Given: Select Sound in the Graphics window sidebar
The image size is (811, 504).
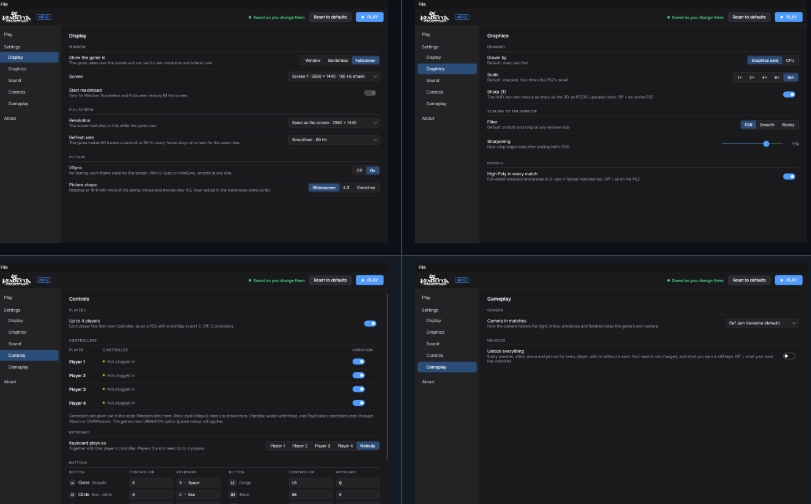Looking at the screenshot, I should point(447,80).
